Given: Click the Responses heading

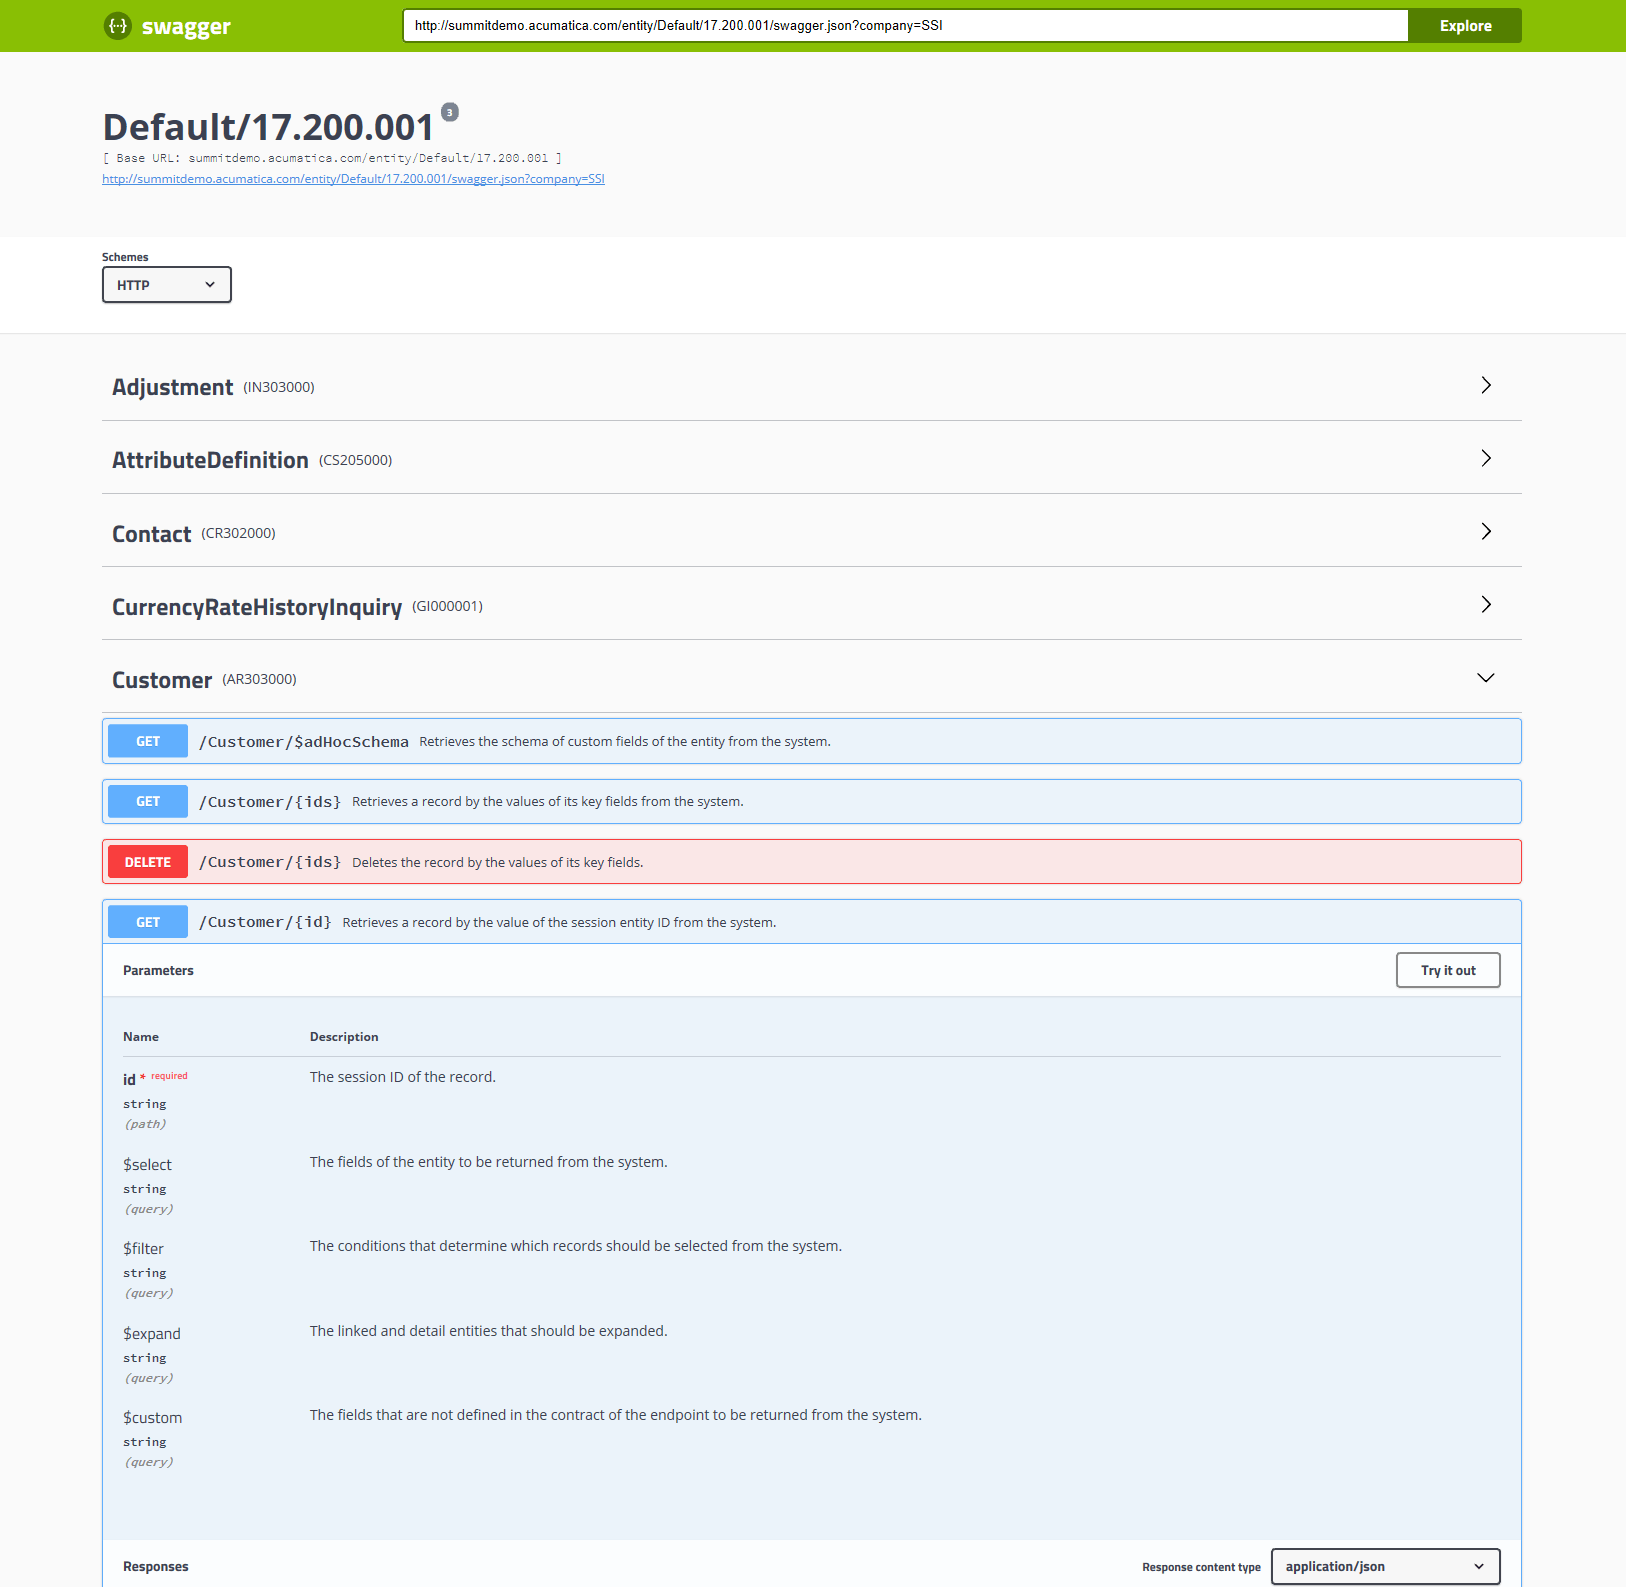Looking at the screenshot, I should click(x=156, y=1566).
